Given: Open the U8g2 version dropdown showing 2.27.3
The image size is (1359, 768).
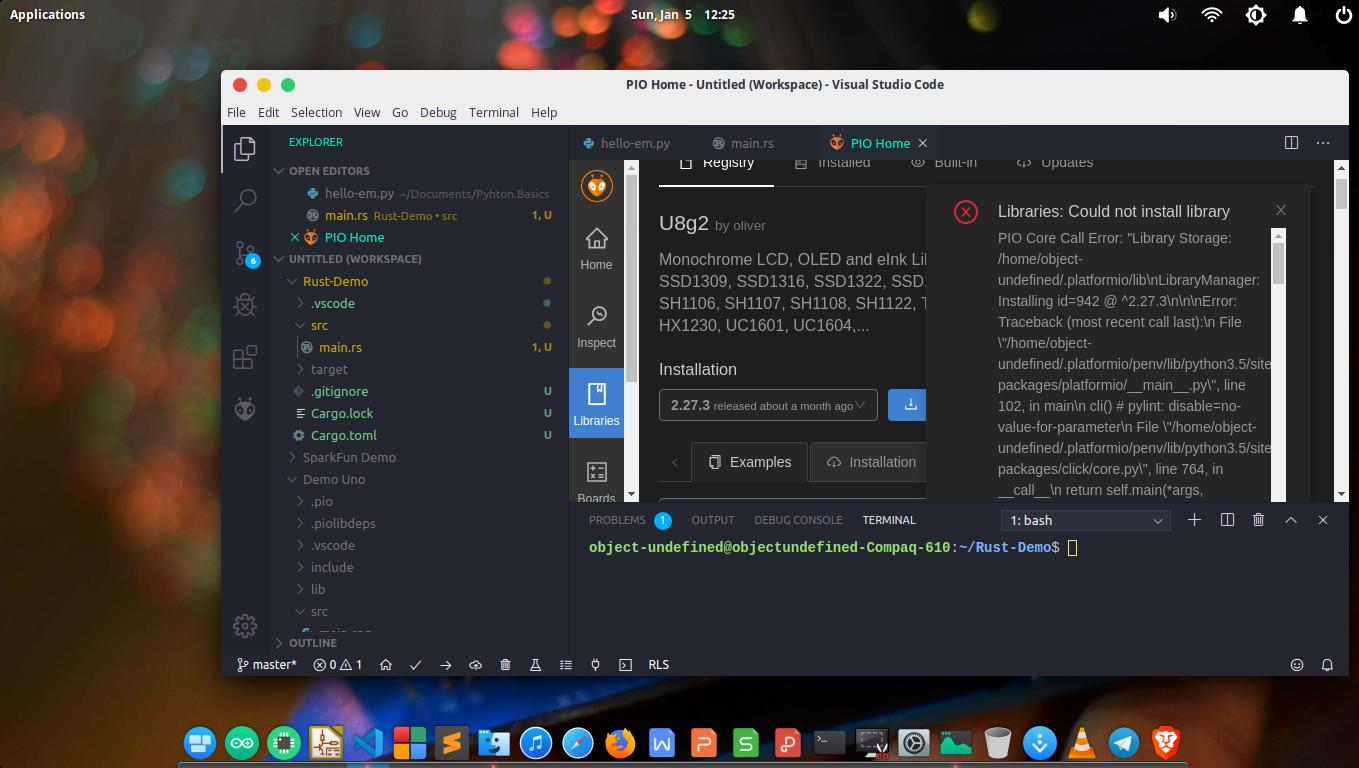Looking at the screenshot, I should pos(768,405).
